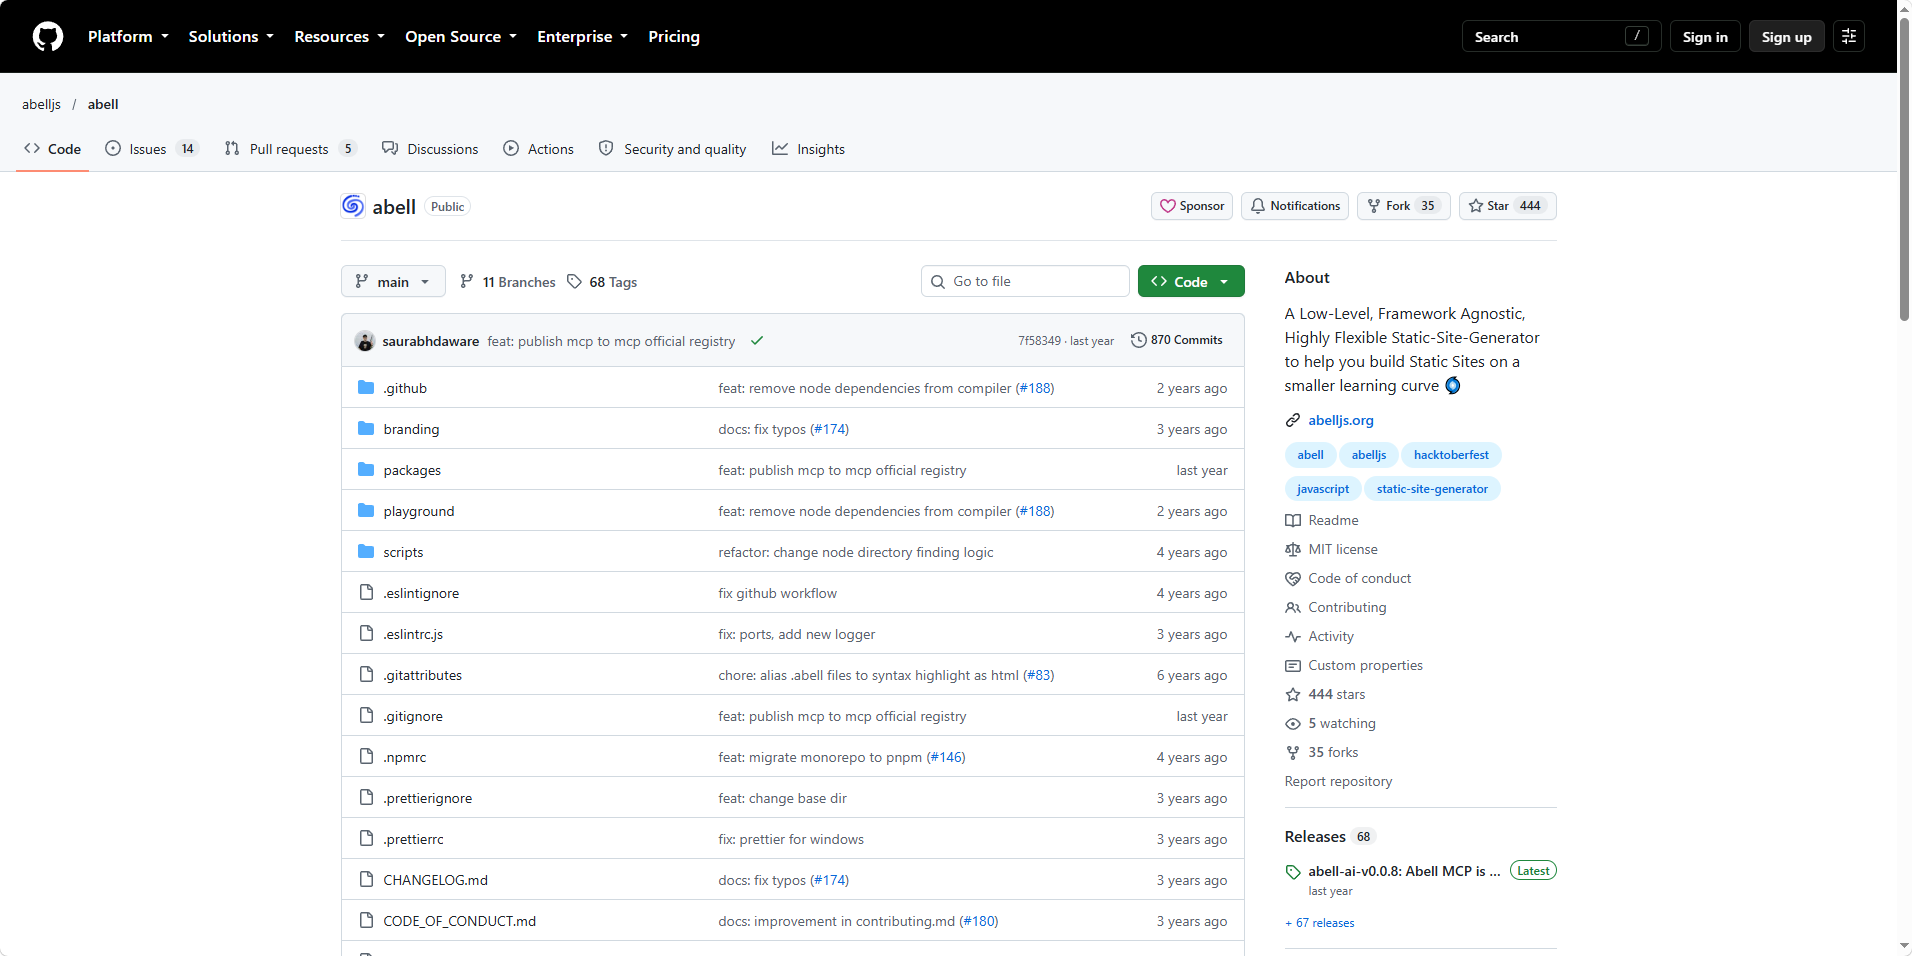View 11 Branches
The height and width of the screenshot is (956, 1912).
pos(508,282)
